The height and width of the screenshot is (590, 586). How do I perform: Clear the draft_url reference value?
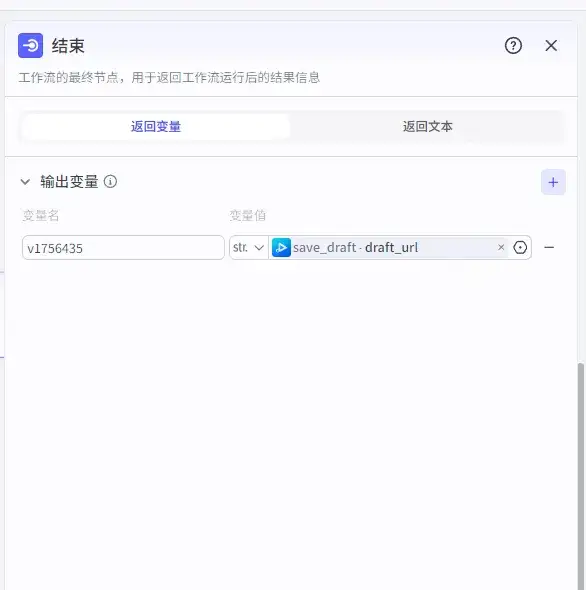coord(501,247)
